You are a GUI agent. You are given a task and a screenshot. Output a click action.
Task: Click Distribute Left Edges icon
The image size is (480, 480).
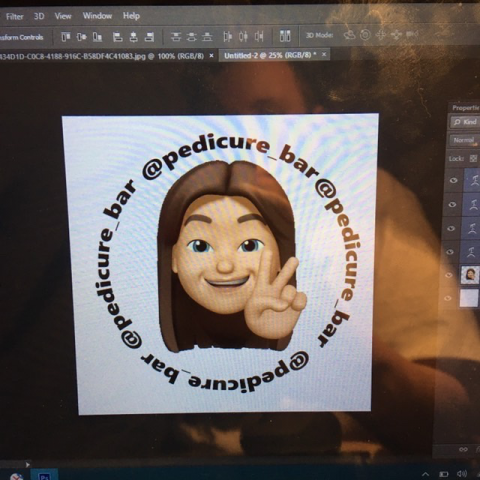click(228, 36)
